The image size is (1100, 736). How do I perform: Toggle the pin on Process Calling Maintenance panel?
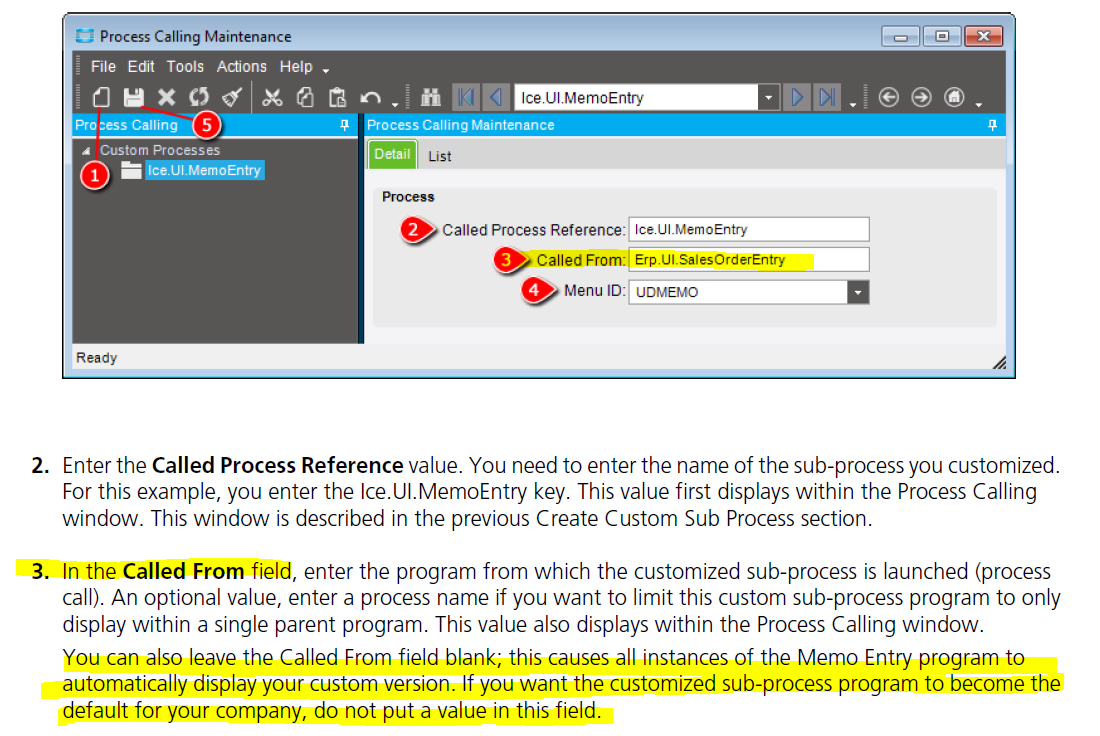click(992, 125)
